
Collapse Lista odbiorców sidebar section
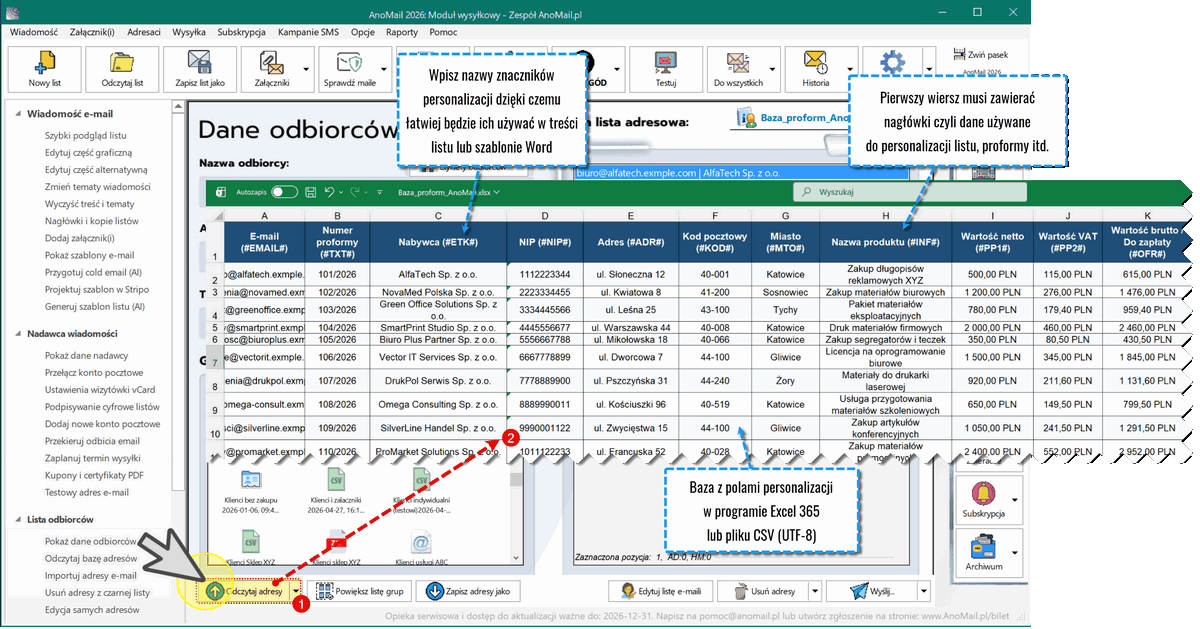point(19,520)
